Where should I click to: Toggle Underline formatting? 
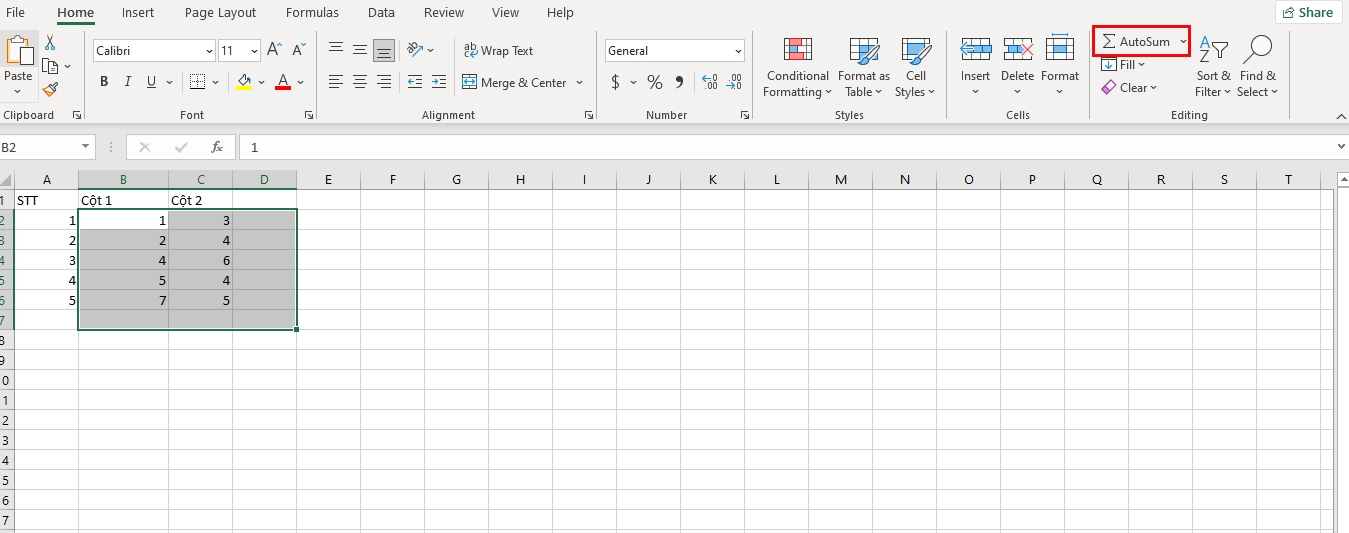[x=151, y=82]
